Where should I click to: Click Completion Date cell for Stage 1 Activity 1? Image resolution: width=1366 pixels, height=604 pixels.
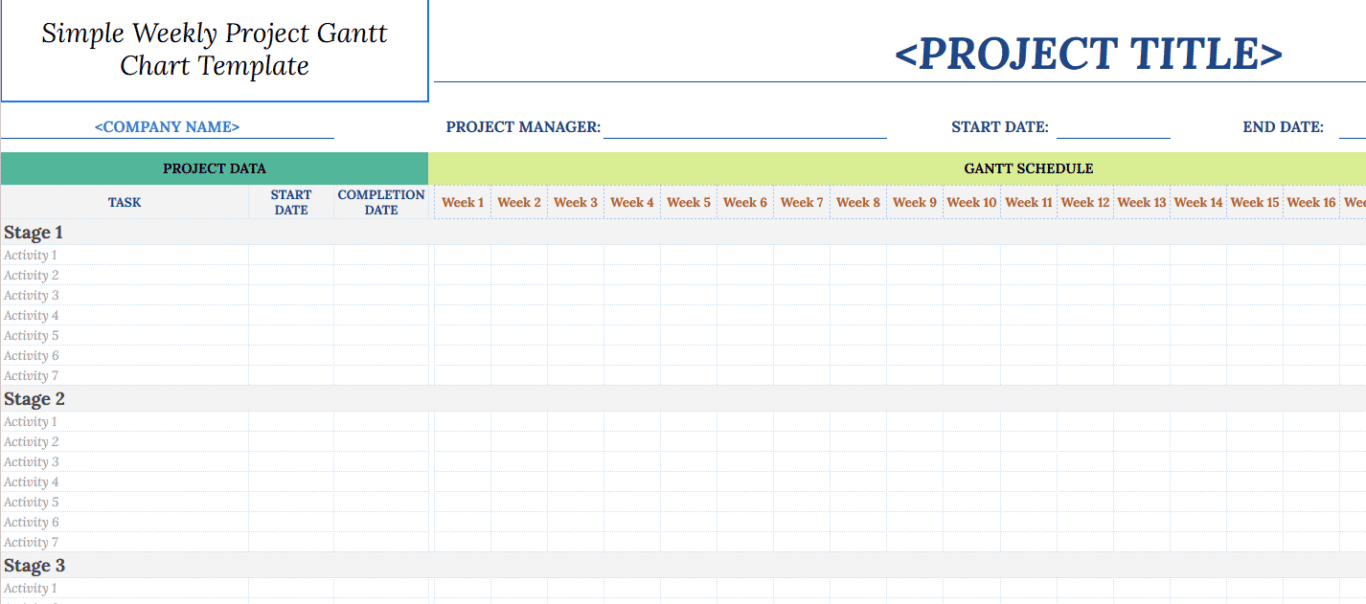click(x=381, y=255)
